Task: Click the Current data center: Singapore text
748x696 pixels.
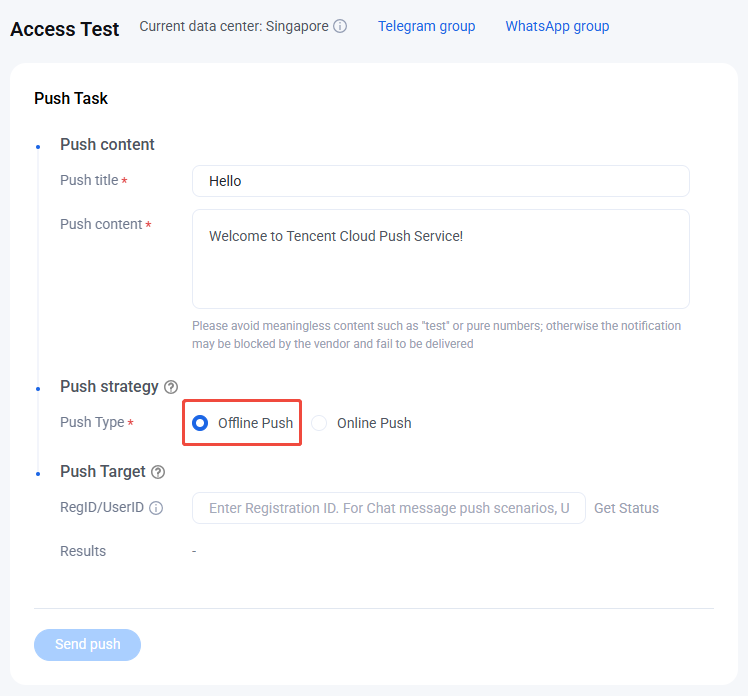Action: [x=234, y=26]
